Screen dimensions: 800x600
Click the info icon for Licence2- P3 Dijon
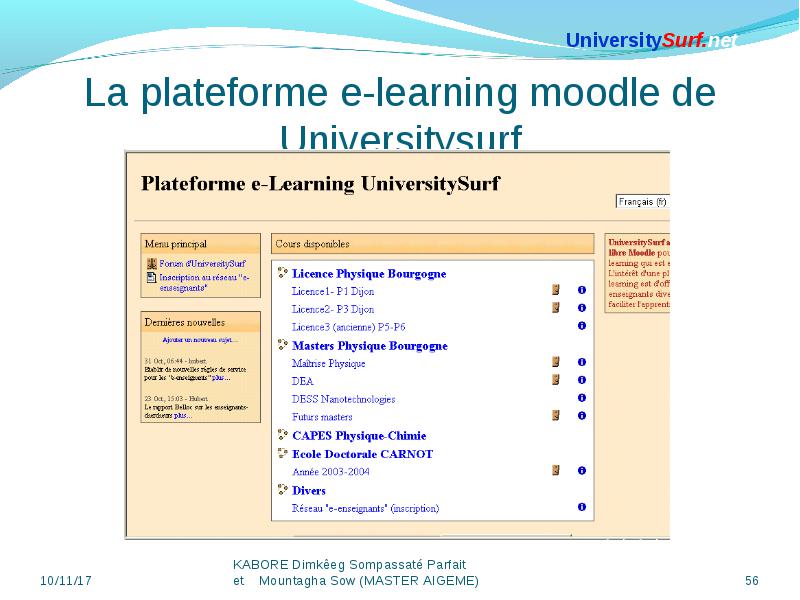[x=582, y=308]
